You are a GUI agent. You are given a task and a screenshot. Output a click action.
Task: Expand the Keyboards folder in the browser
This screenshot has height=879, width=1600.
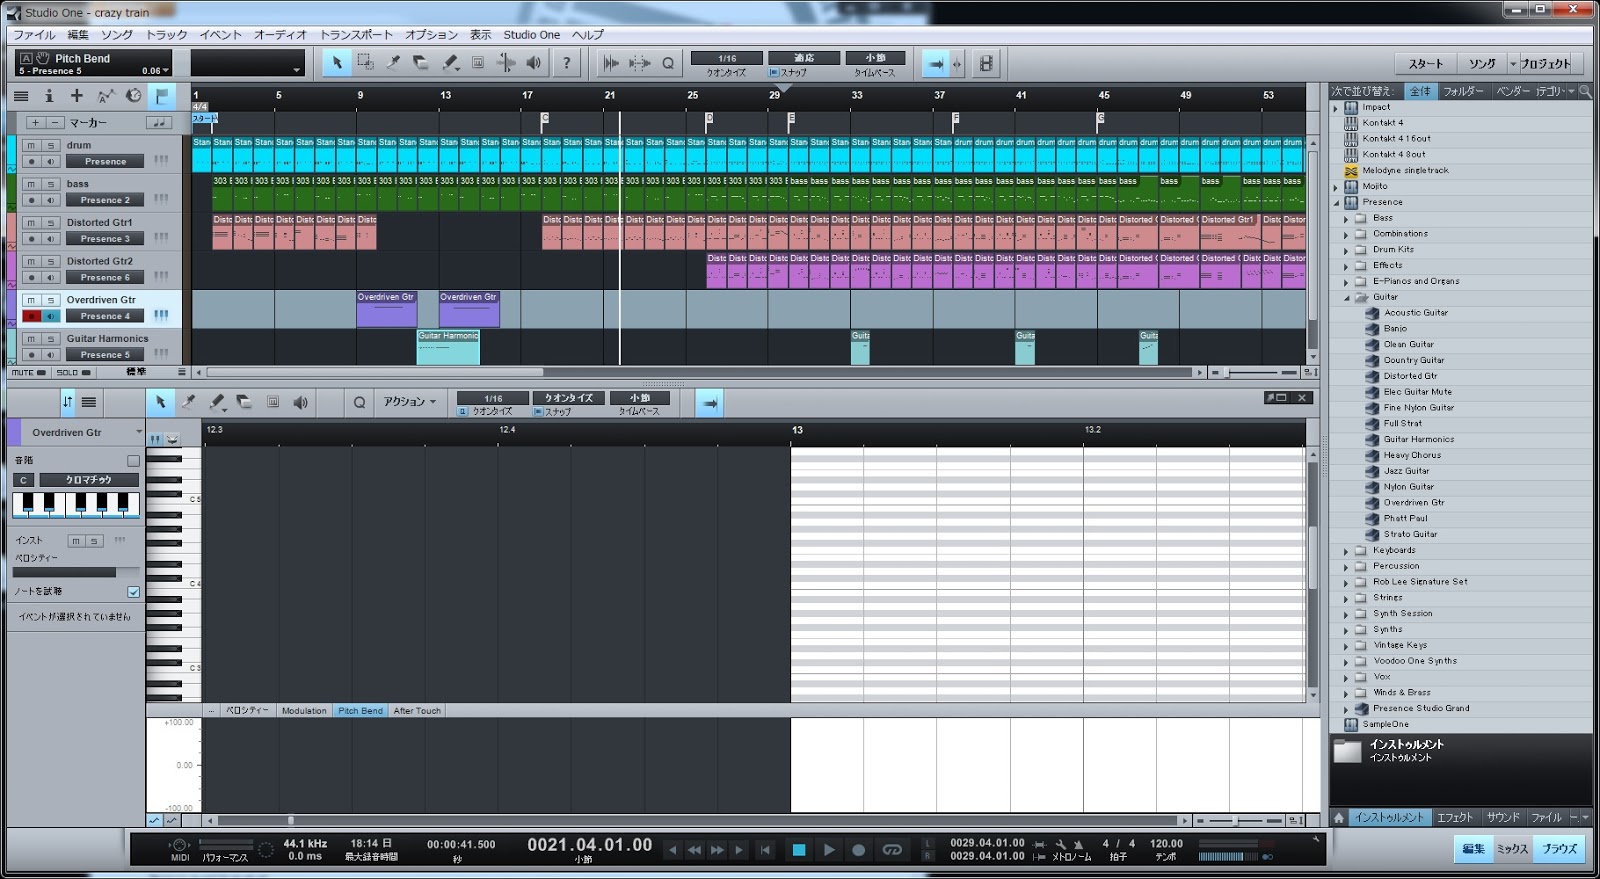(1346, 551)
